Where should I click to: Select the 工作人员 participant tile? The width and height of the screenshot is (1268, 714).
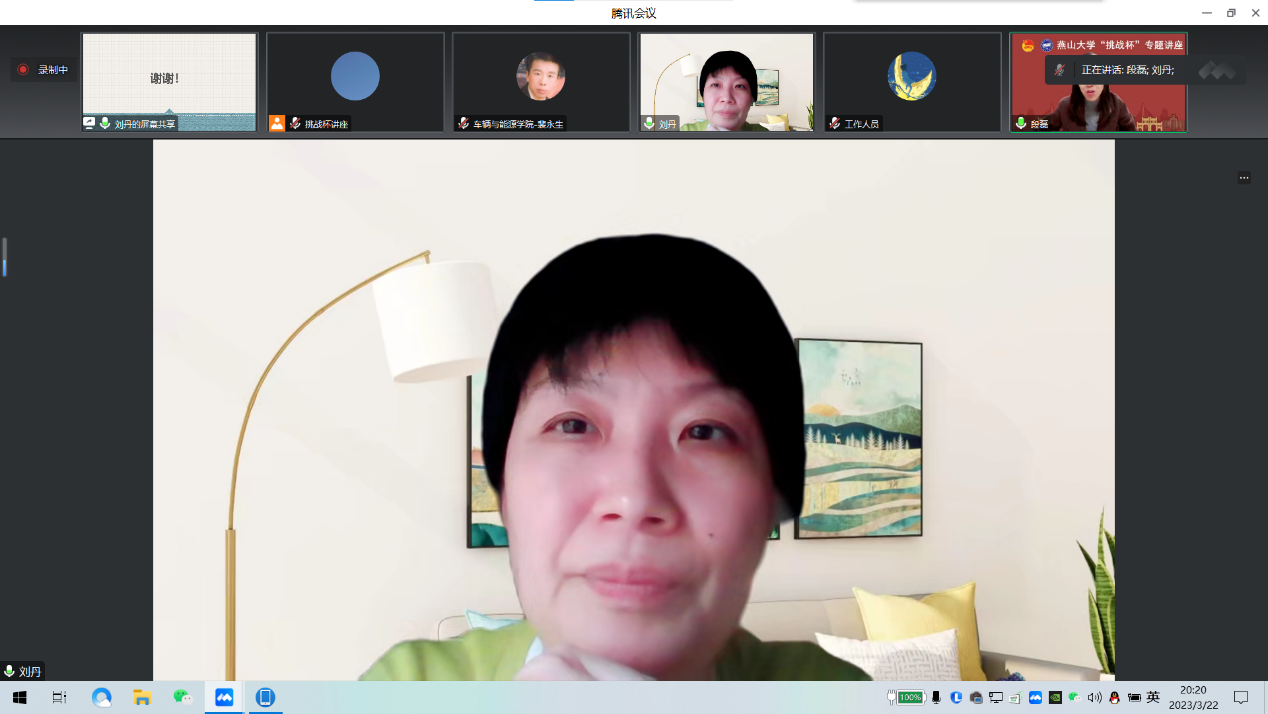(x=912, y=81)
